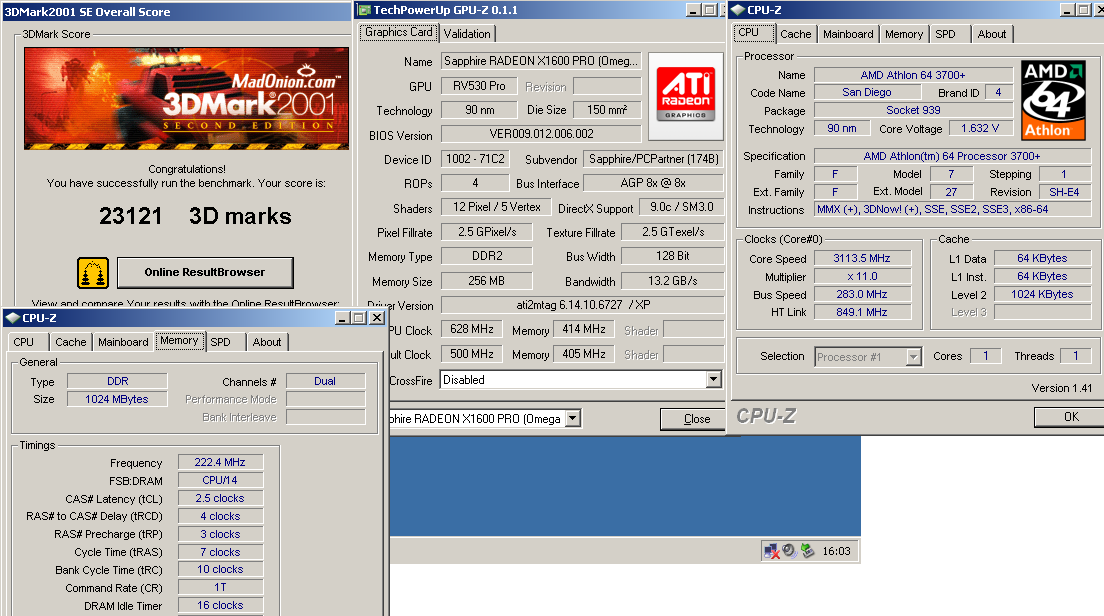This screenshot has width=1104, height=616.
Task: Click the Command Rate value 1T
Action: [220, 587]
